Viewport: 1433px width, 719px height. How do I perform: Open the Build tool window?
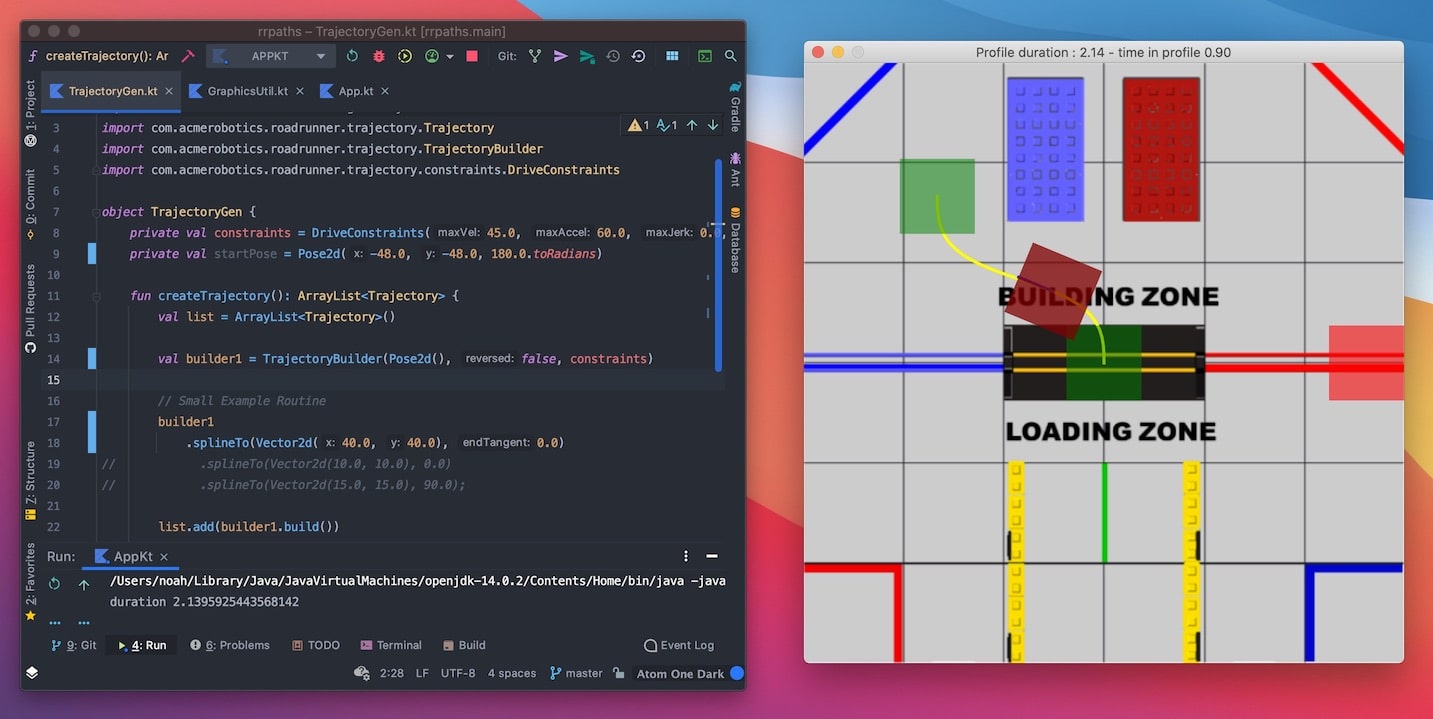[464, 645]
